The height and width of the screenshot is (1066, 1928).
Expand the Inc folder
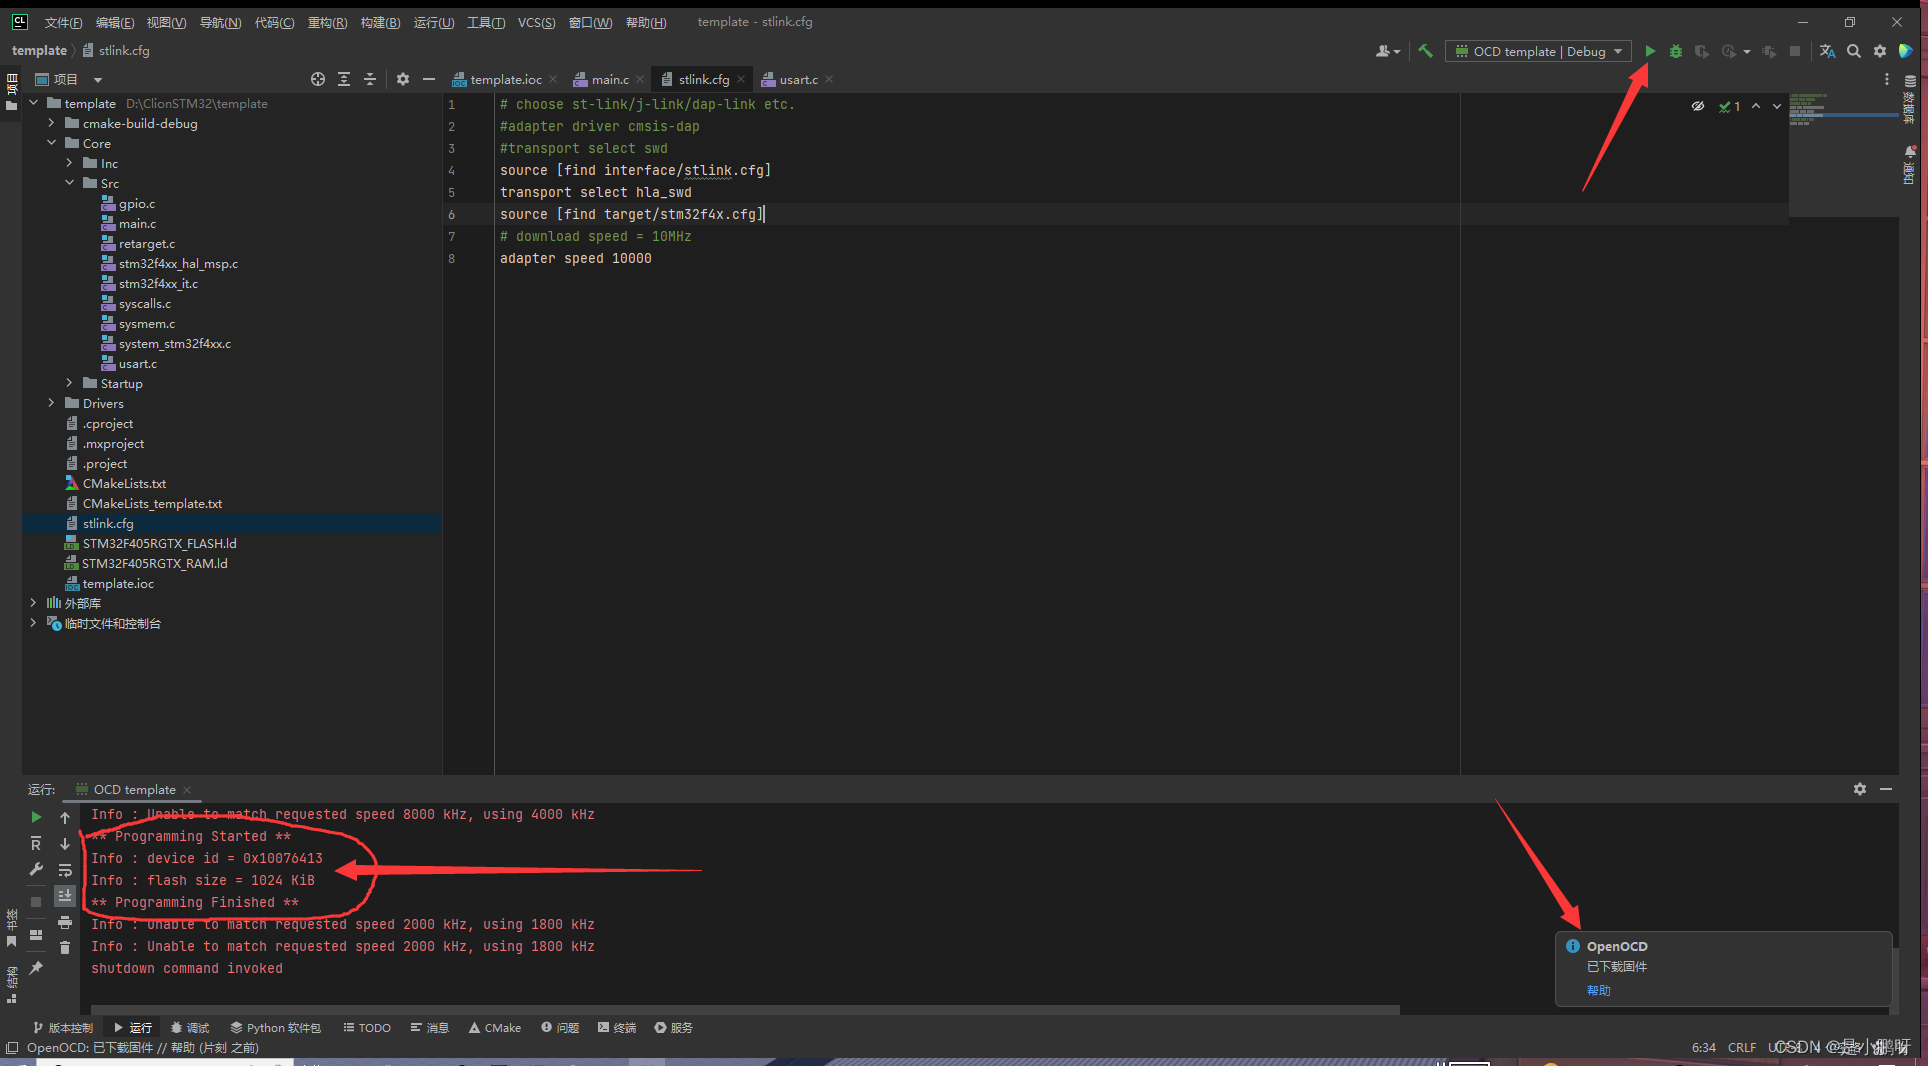70,163
